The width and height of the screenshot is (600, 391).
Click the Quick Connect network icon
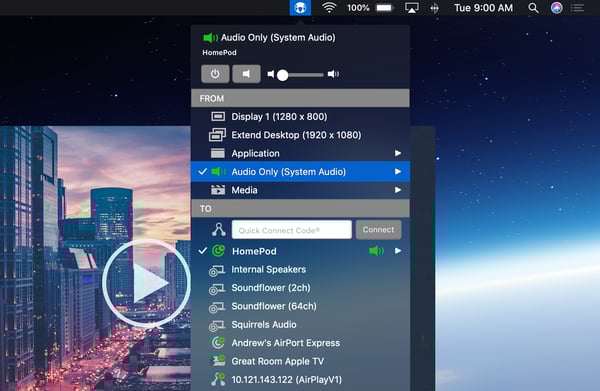point(218,229)
